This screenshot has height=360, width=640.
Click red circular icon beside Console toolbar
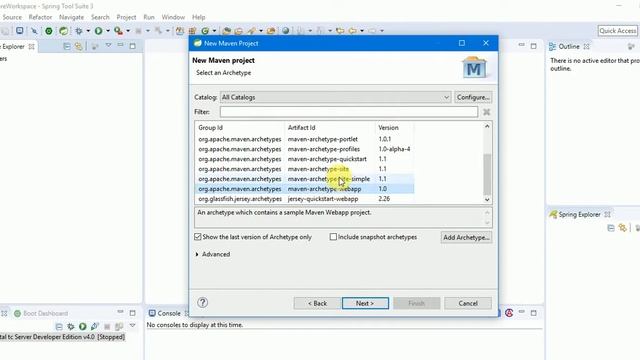click(x=509, y=313)
